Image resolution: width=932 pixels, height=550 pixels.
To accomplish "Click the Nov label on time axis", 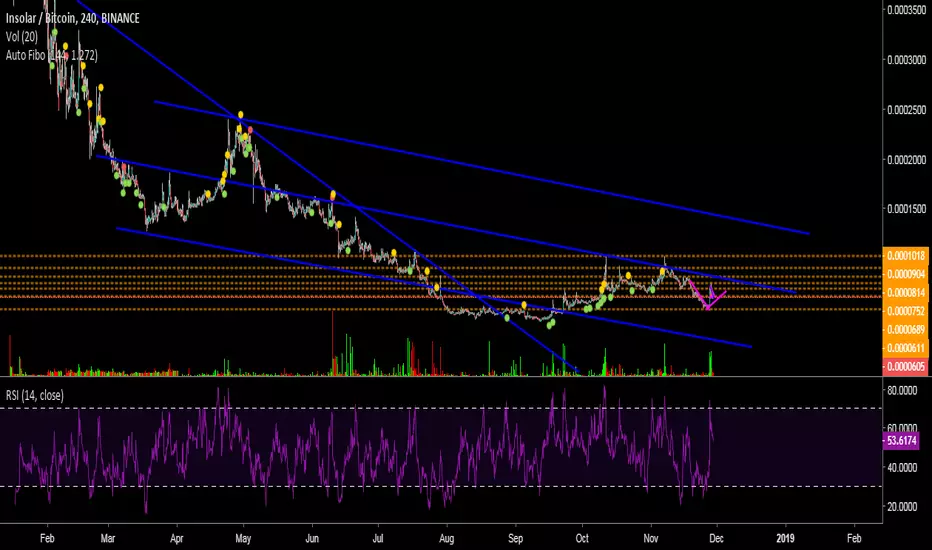I will (x=651, y=538).
